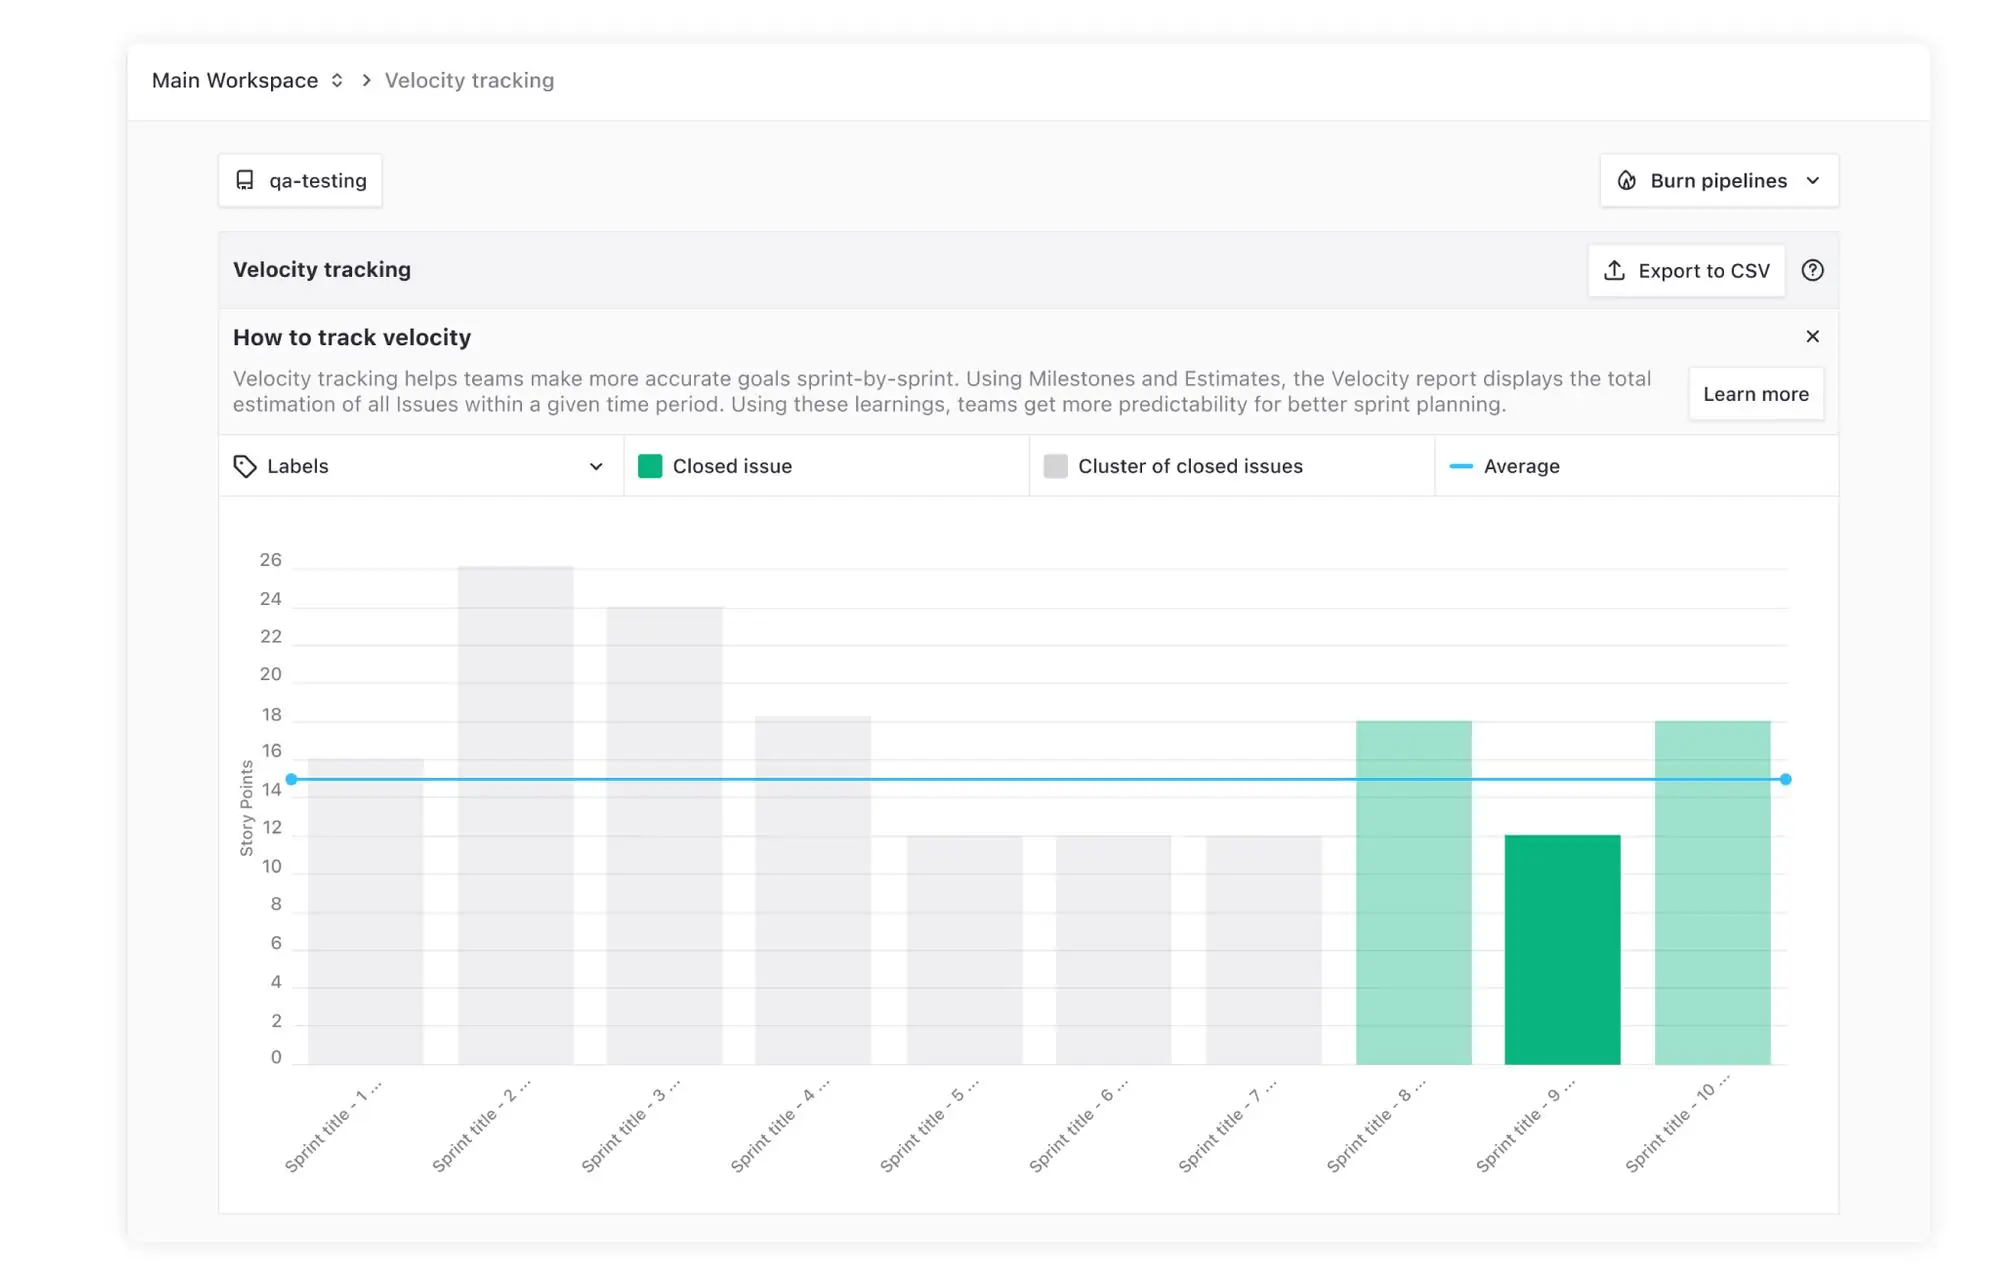Open help via the question mark icon
The width and height of the screenshot is (2000, 1285).
pos(1812,270)
